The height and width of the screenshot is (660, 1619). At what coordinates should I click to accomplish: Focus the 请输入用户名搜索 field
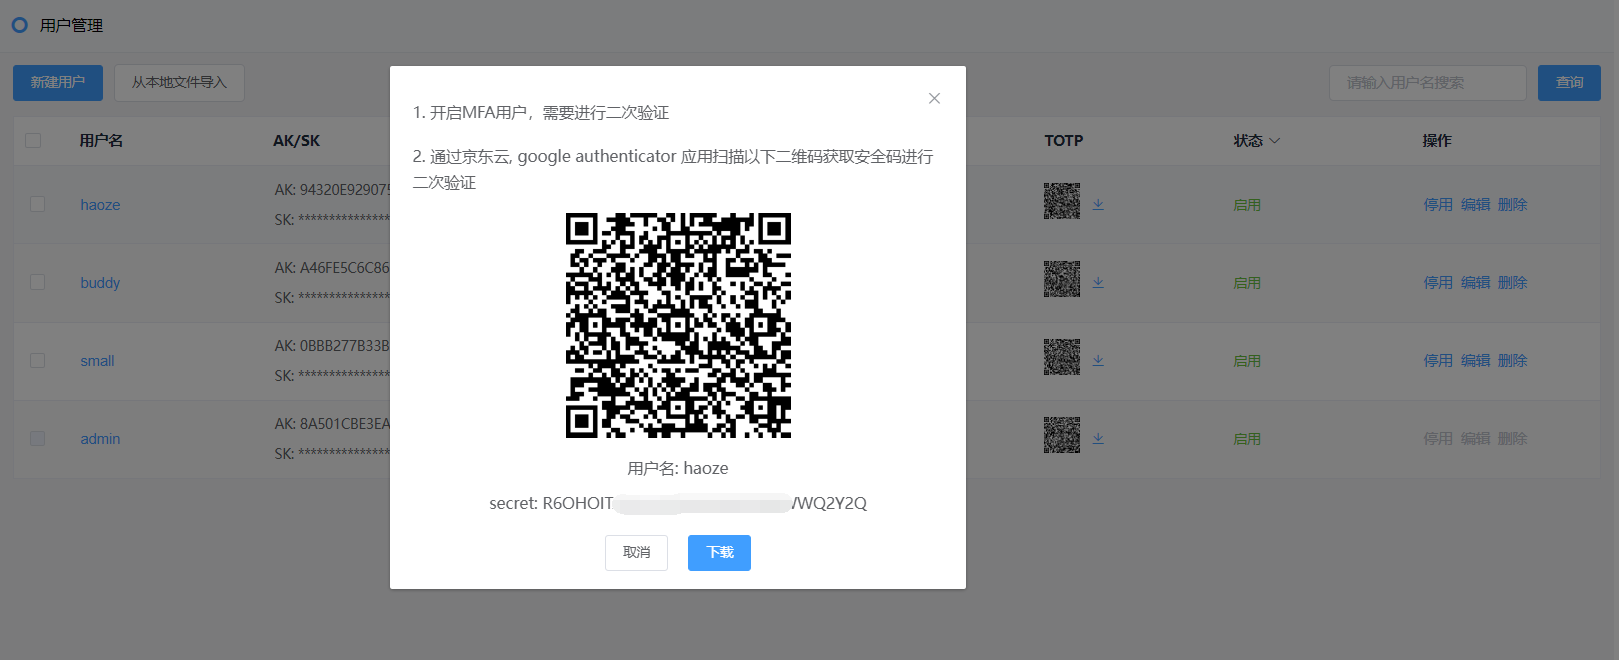[x=1428, y=82]
